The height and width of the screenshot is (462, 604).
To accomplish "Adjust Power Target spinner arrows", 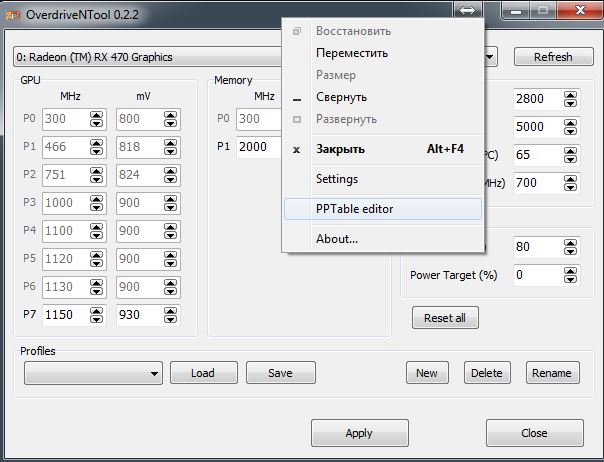I will click(x=570, y=275).
